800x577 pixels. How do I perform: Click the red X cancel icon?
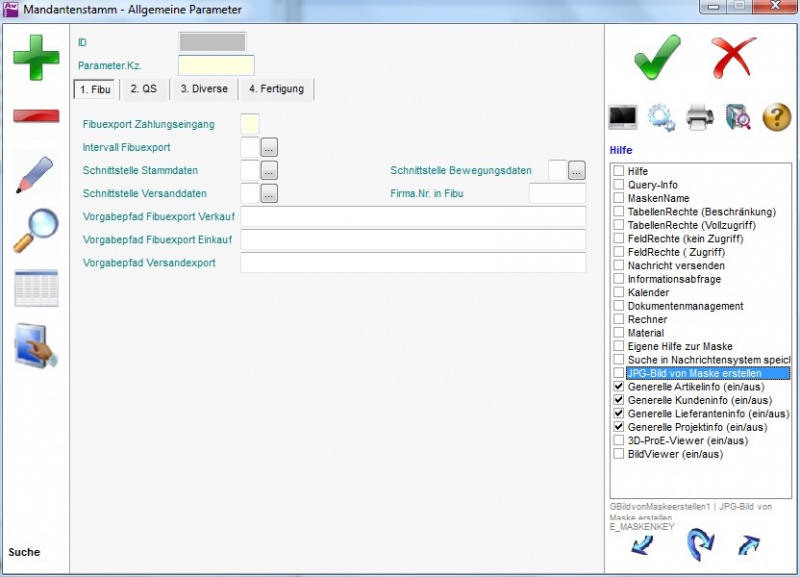[x=734, y=57]
